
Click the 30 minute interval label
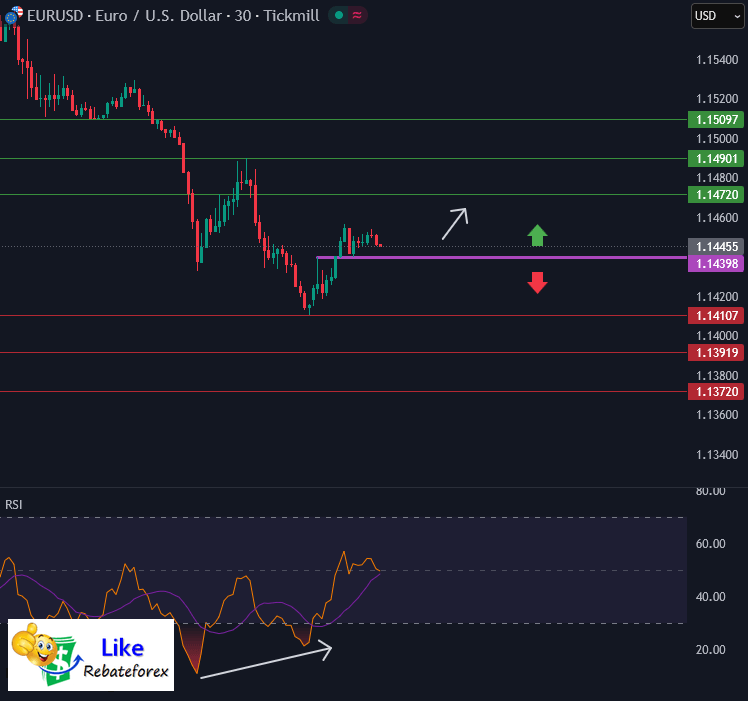(242, 16)
